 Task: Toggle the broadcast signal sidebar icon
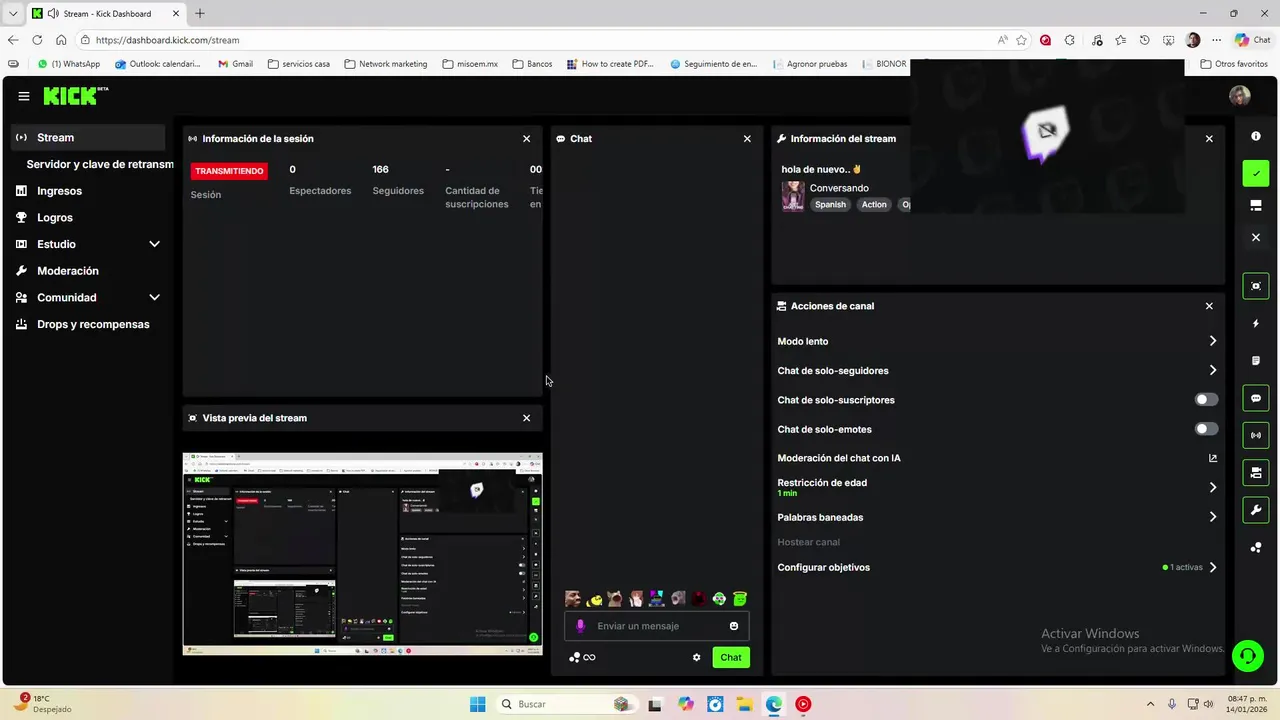[1256, 436]
